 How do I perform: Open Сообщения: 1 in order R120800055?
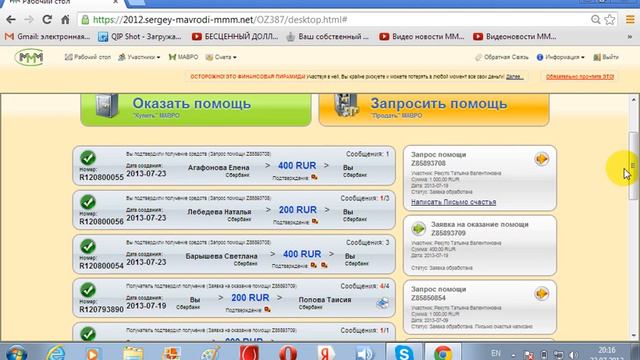pos(368,154)
